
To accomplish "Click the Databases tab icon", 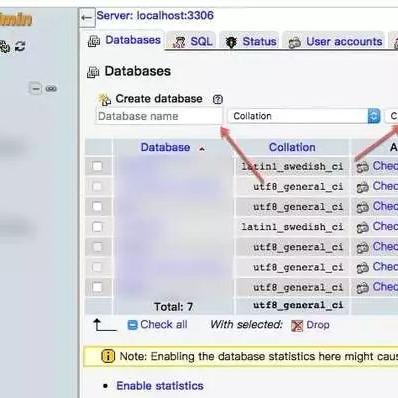I will 94,42.
